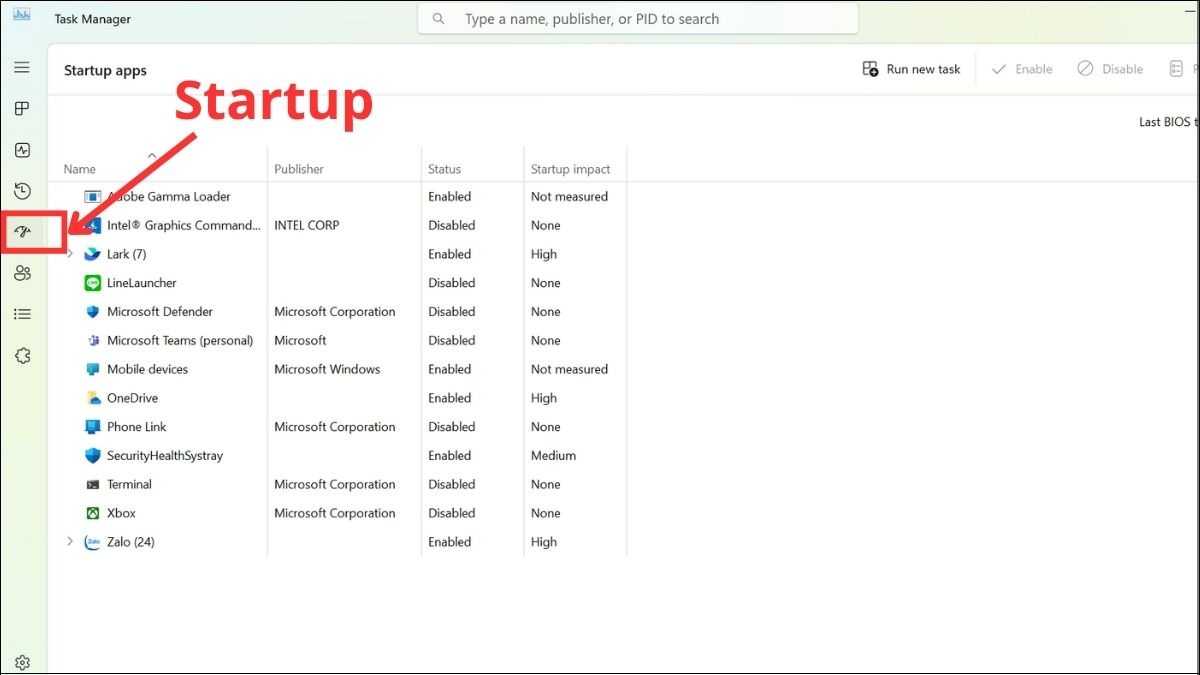Click Run new task
Screen dimensions: 1200x675
point(911,69)
